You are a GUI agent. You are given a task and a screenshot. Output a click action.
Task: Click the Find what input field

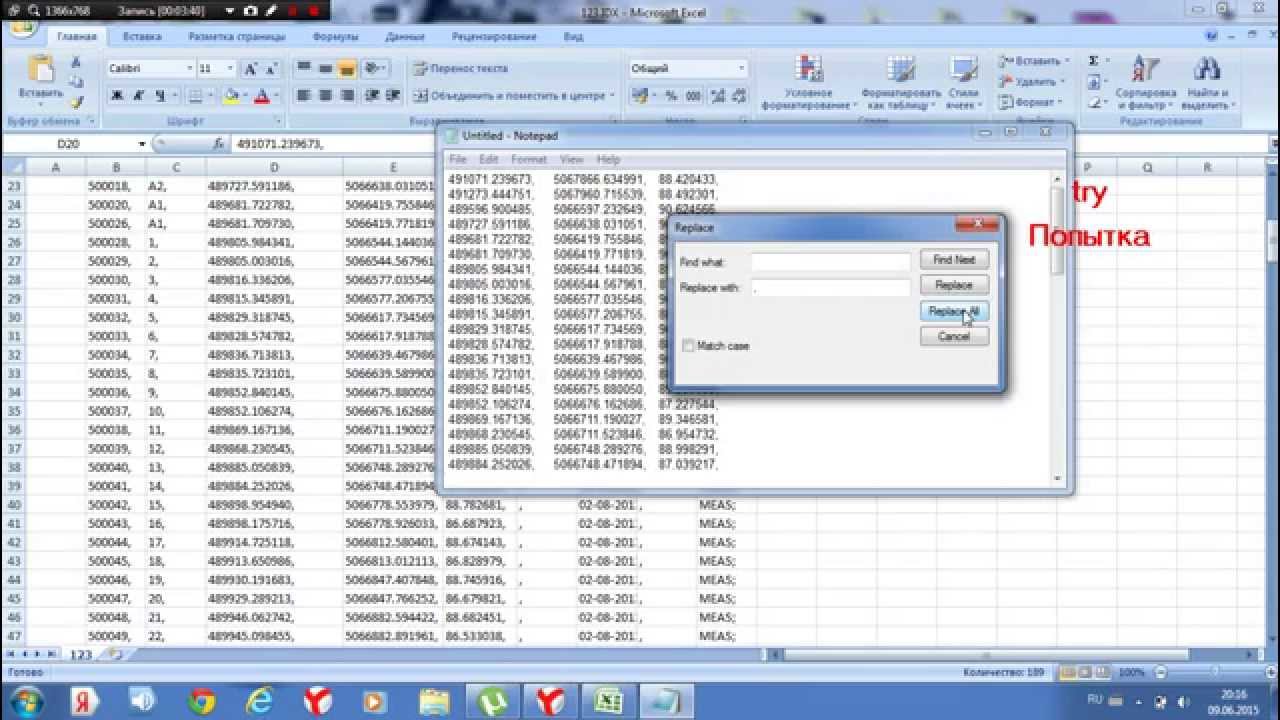tap(830, 262)
